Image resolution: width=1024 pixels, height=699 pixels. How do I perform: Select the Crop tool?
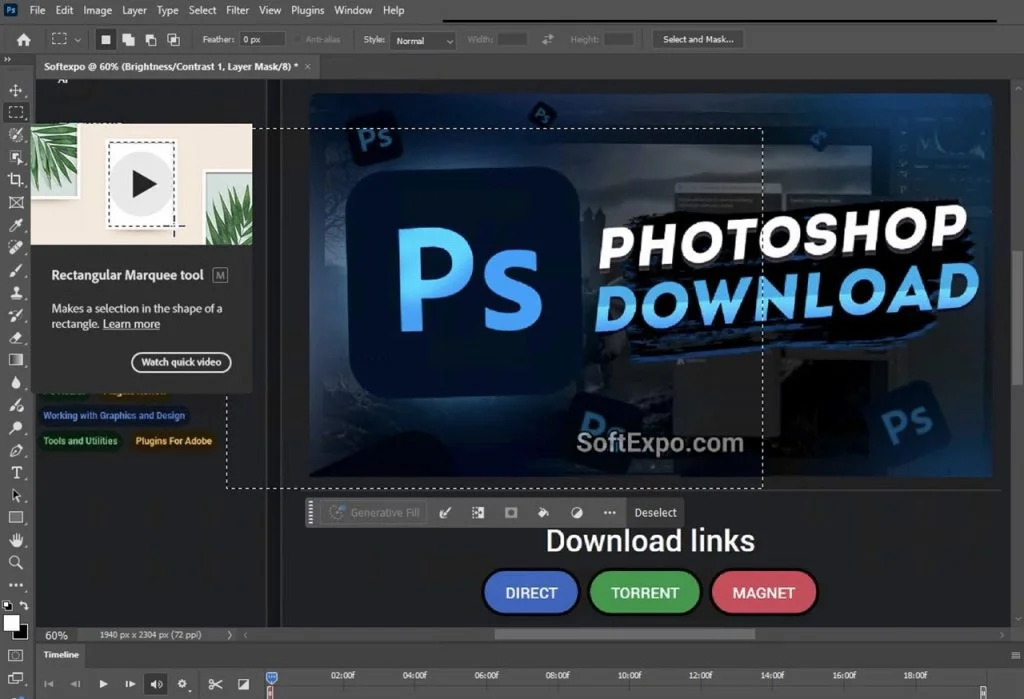tap(15, 180)
